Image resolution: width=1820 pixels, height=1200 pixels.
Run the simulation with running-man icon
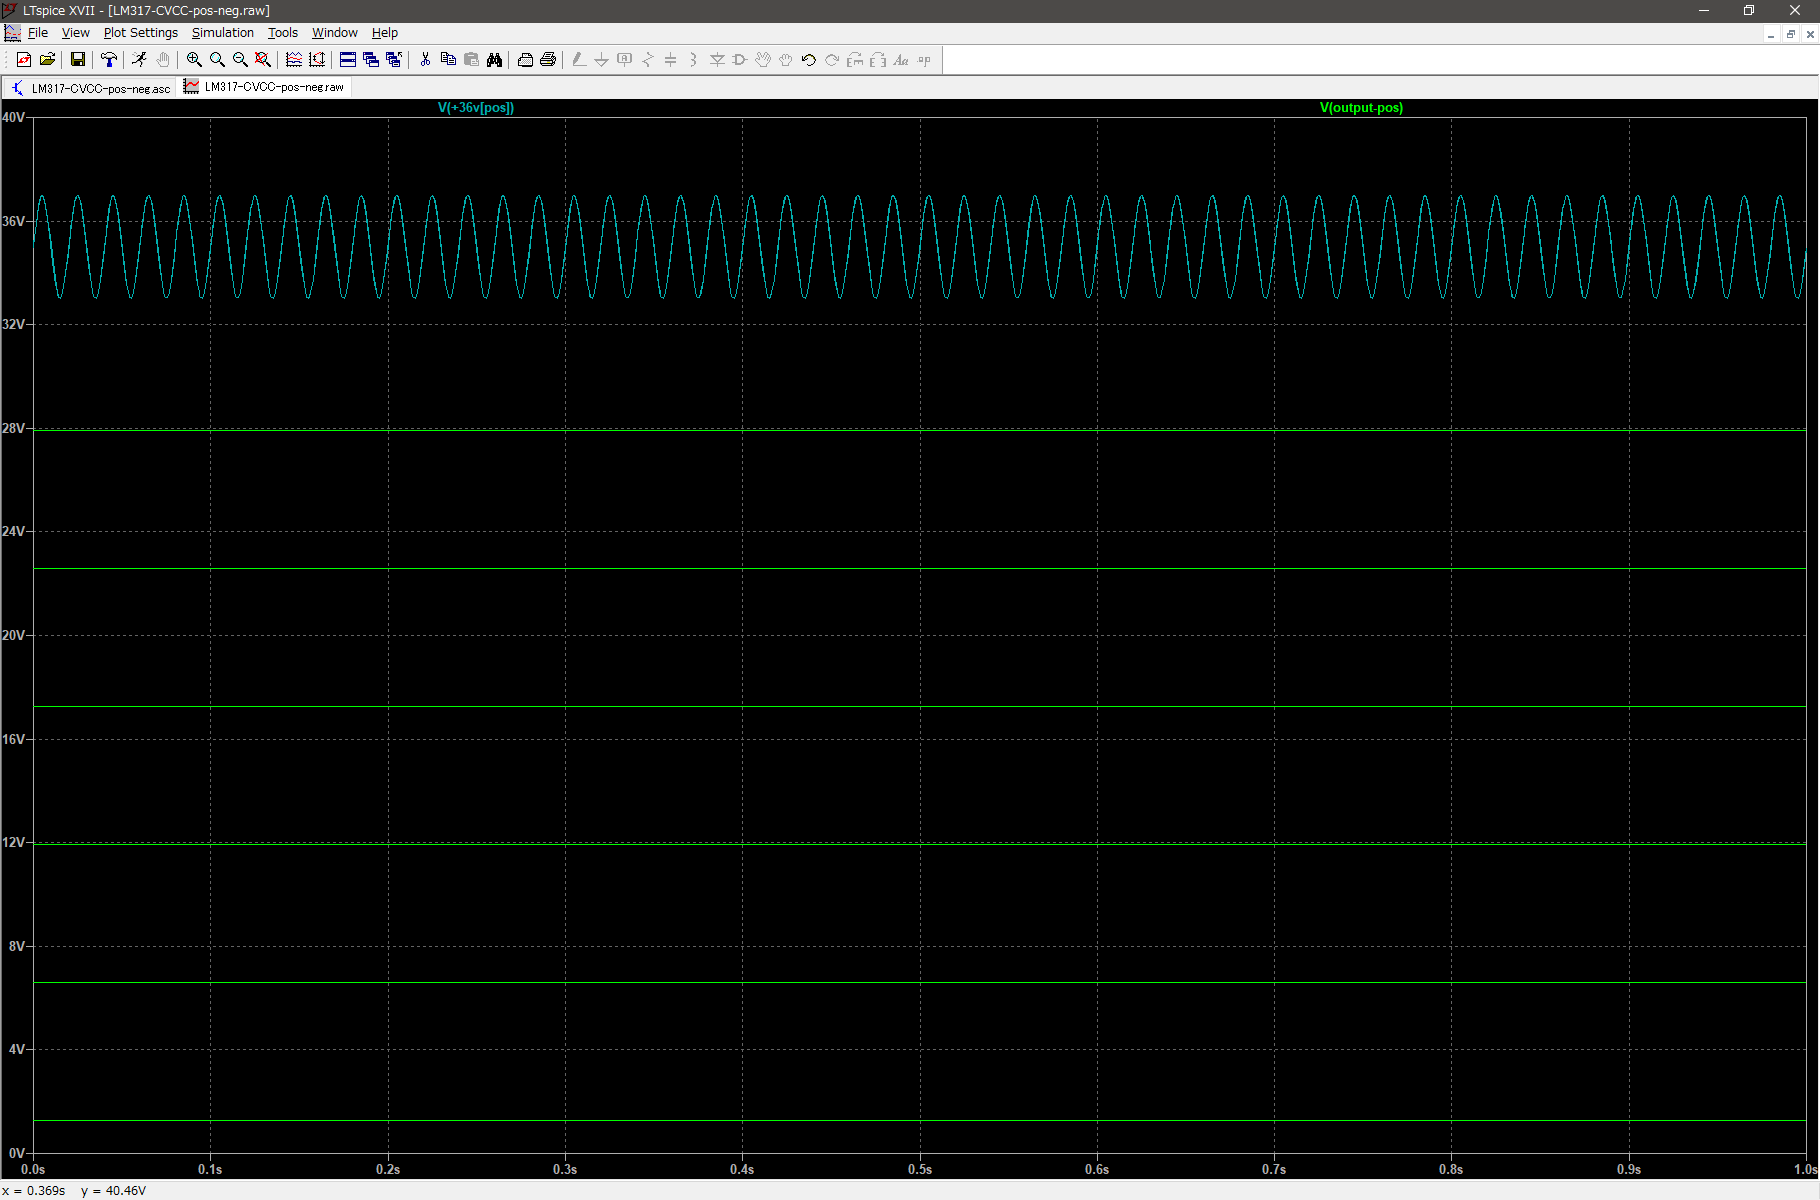pyautogui.click(x=139, y=60)
